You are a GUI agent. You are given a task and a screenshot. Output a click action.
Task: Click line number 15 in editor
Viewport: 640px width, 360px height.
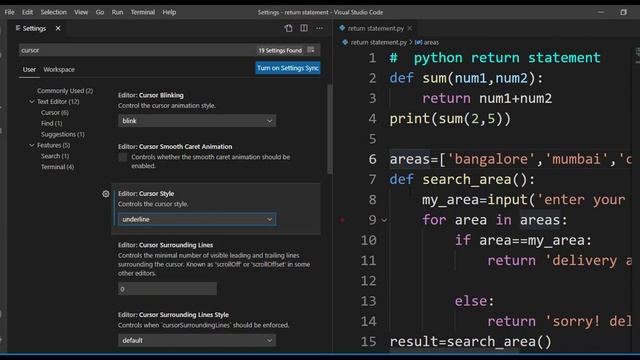point(368,342)
